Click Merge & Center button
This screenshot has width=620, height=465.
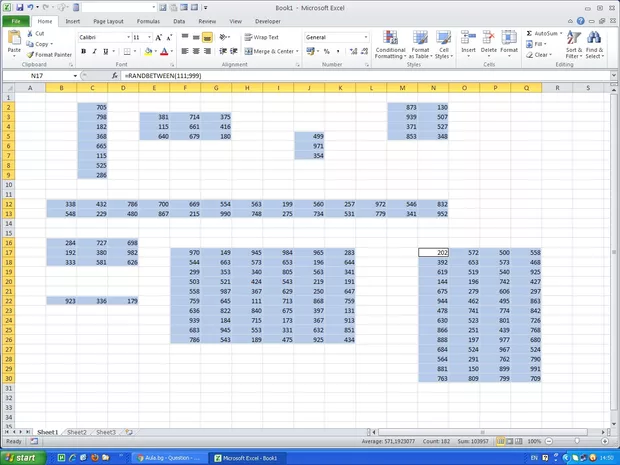[x=269, y=51]
